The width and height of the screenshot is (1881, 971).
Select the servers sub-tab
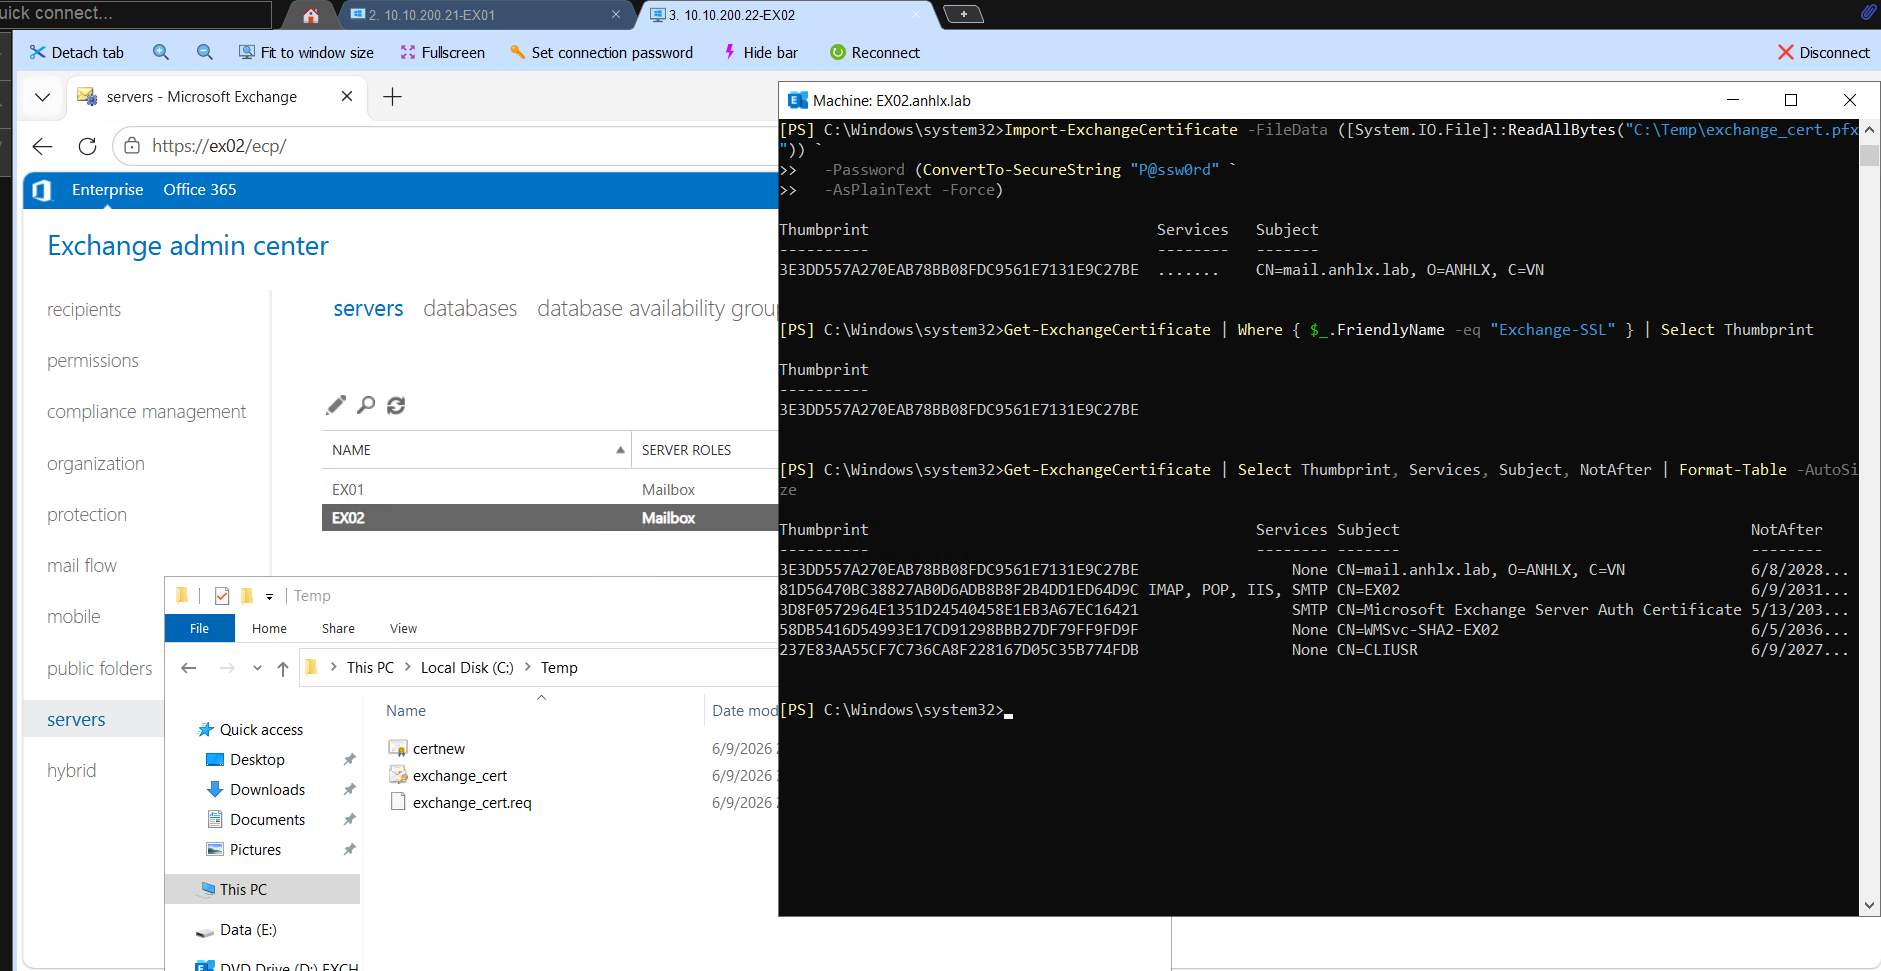[368, 309]
